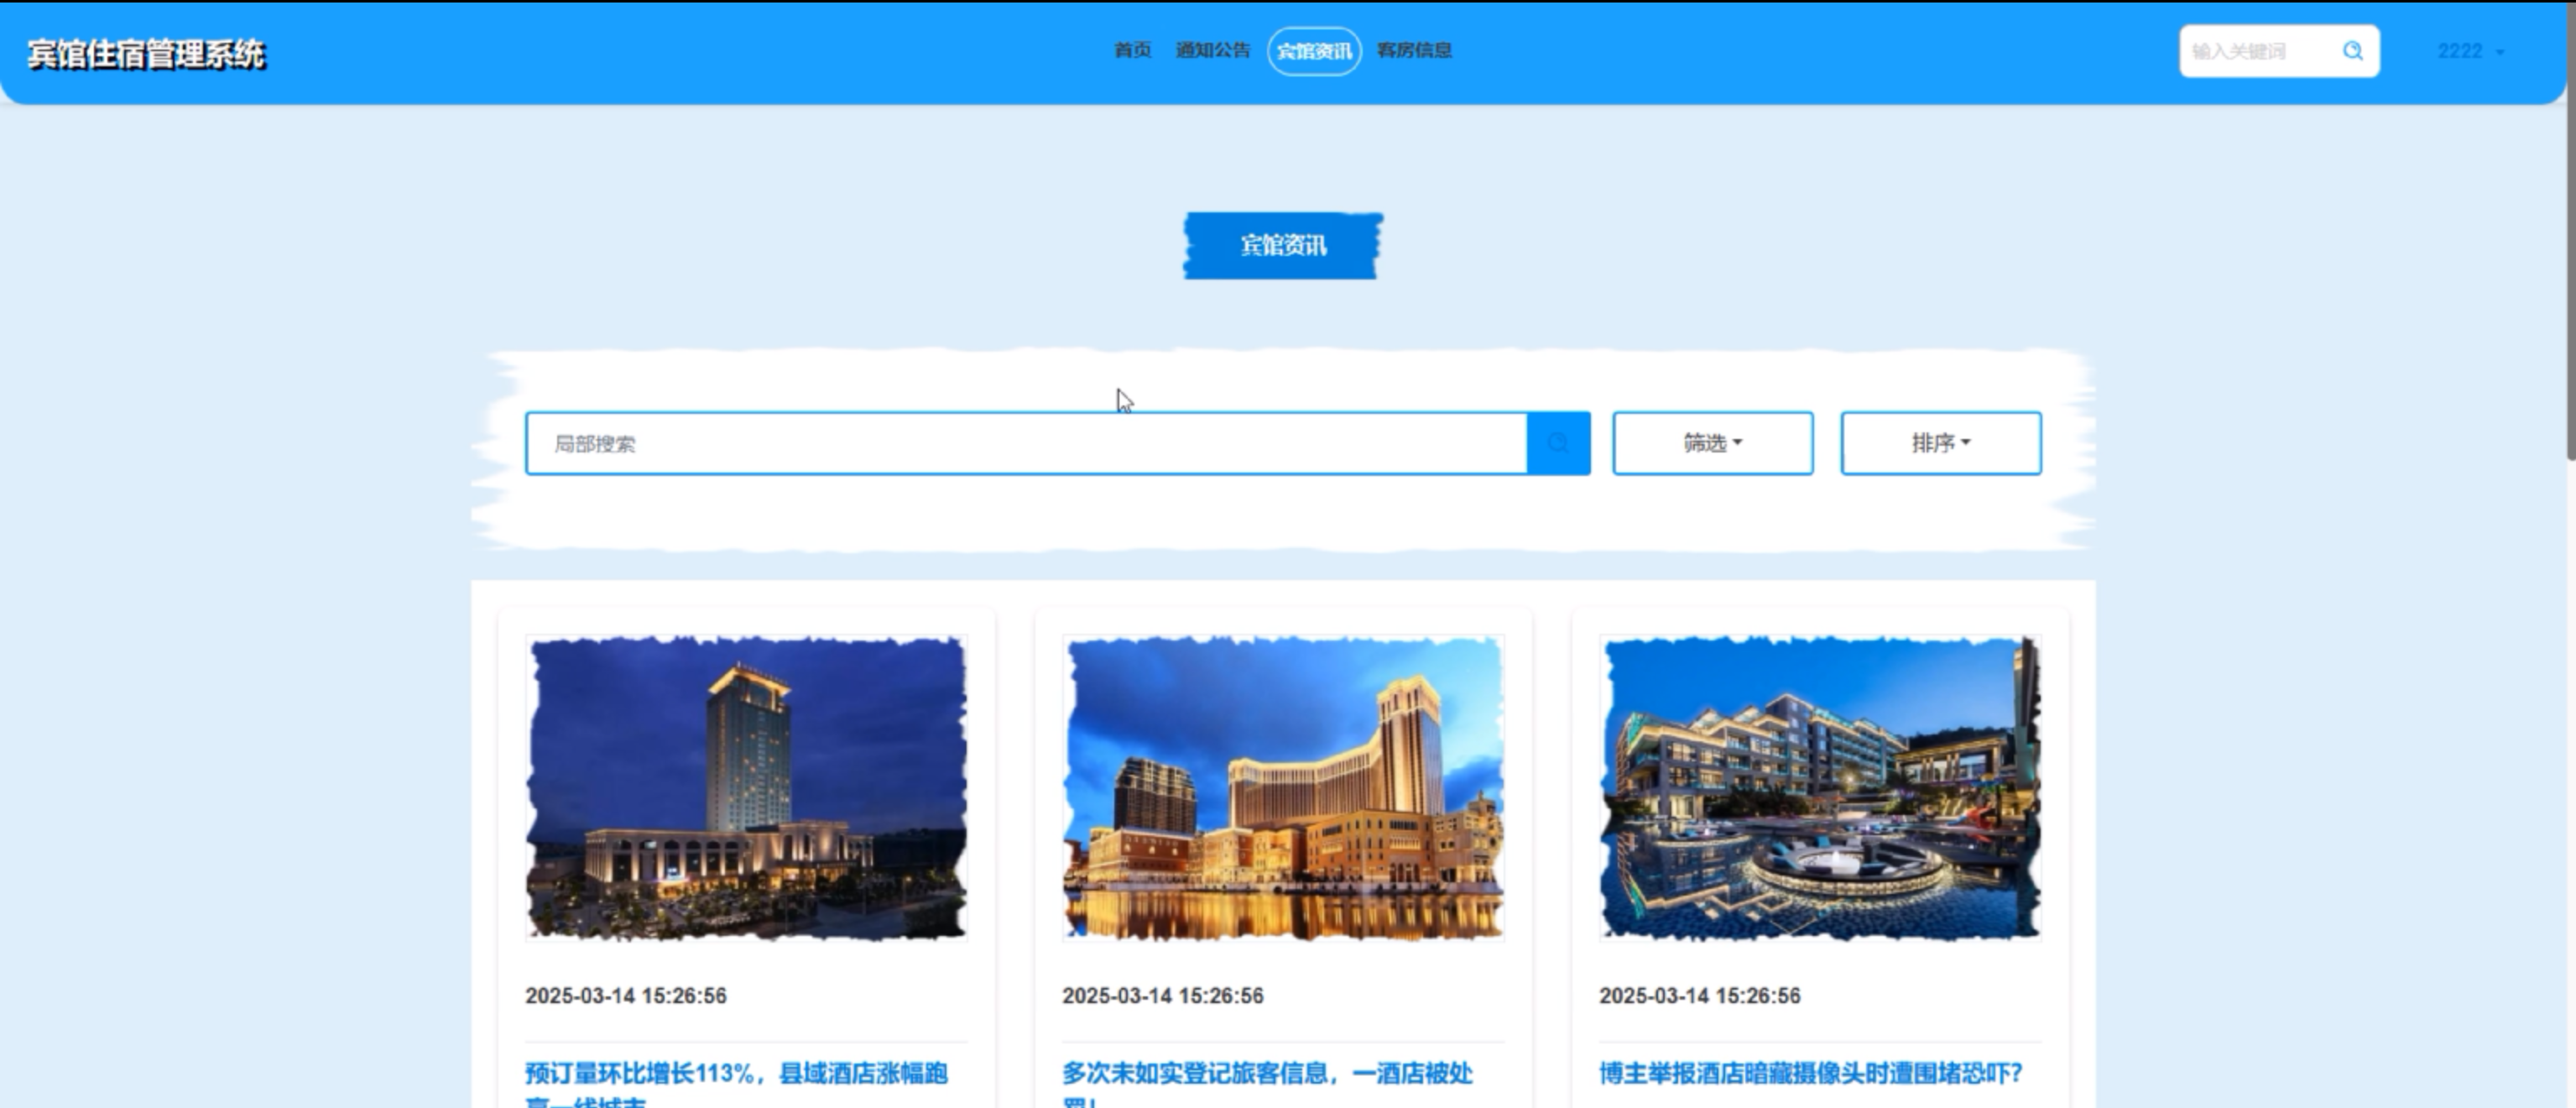
Task: Open the 筛选 filter dropdown
Action: 1712,443
